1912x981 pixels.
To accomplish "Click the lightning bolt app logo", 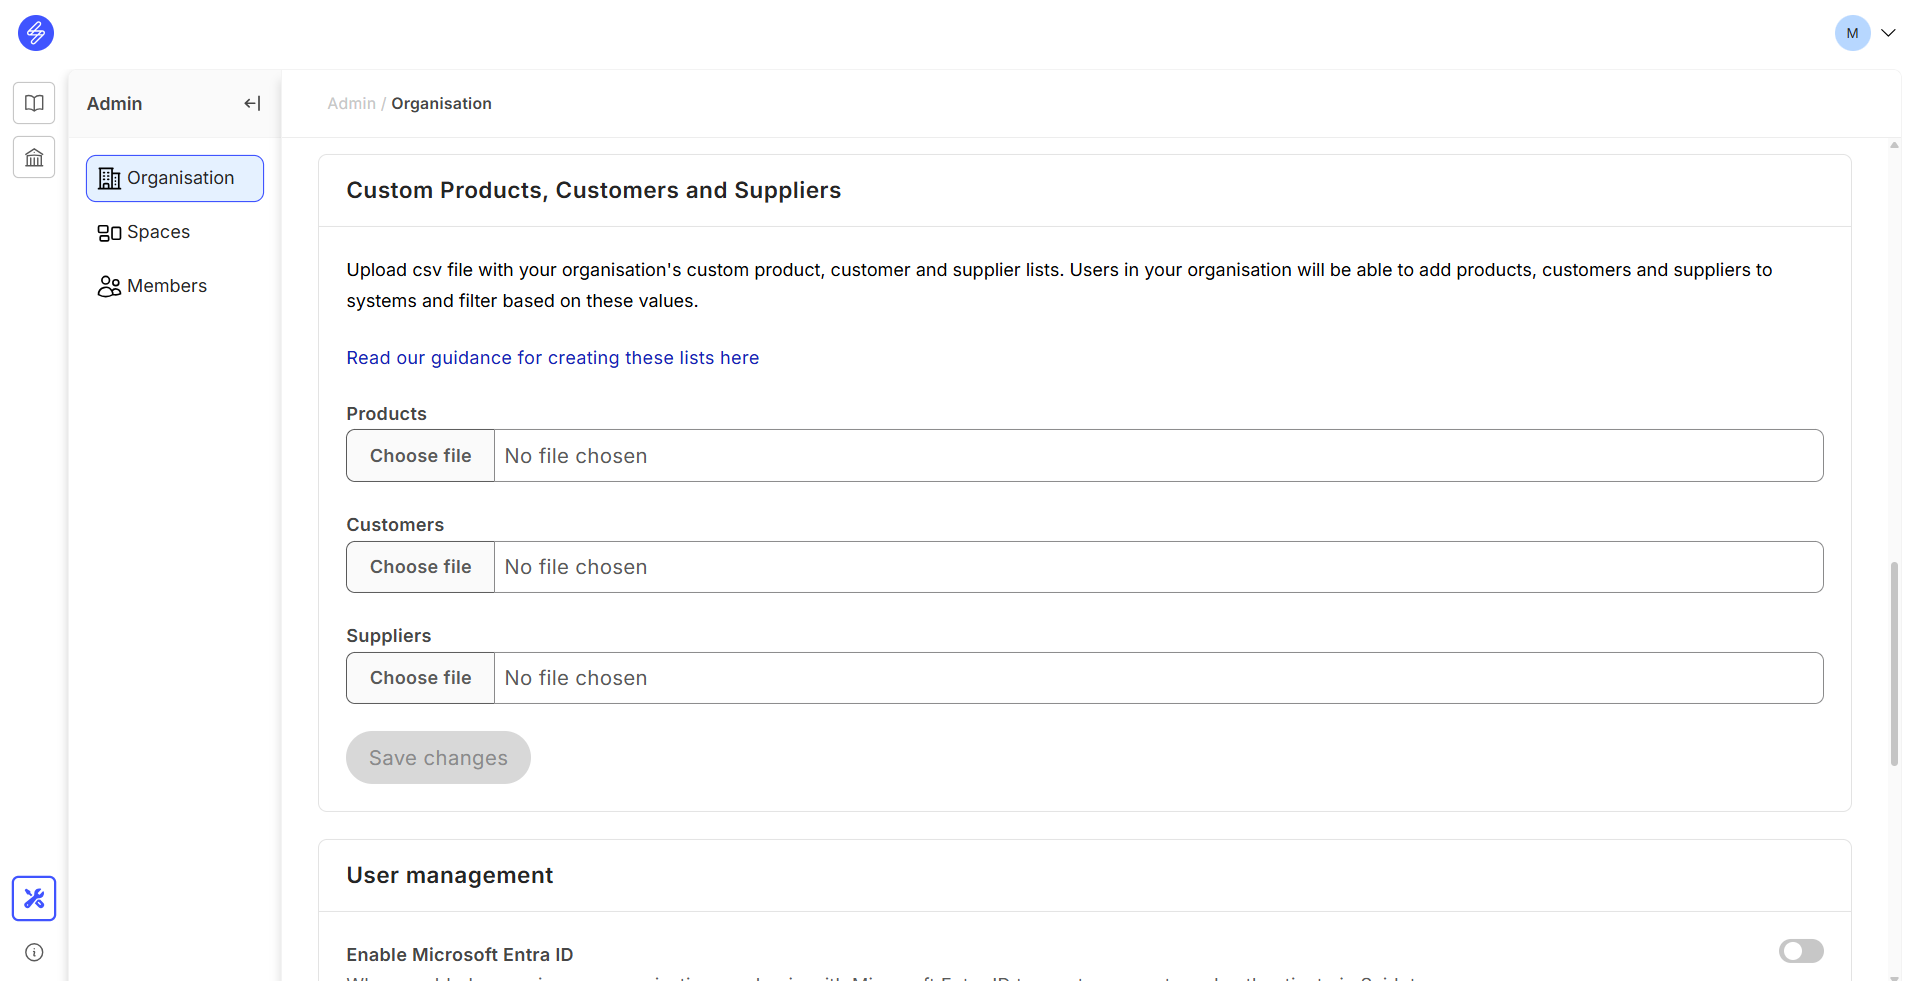I will pos(36,33).
